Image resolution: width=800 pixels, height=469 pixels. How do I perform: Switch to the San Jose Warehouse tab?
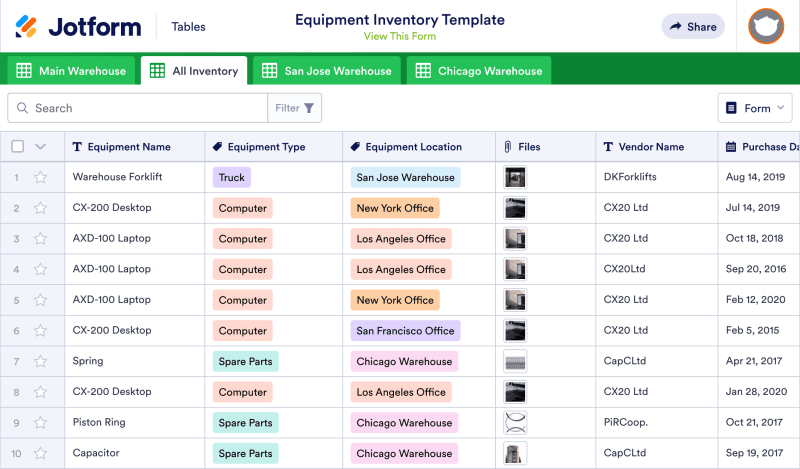pos(326,71)
